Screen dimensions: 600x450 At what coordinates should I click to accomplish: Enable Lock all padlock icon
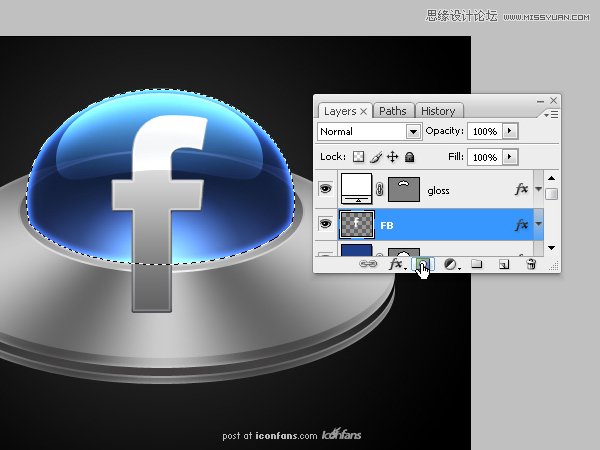click(x=409, y=157)
